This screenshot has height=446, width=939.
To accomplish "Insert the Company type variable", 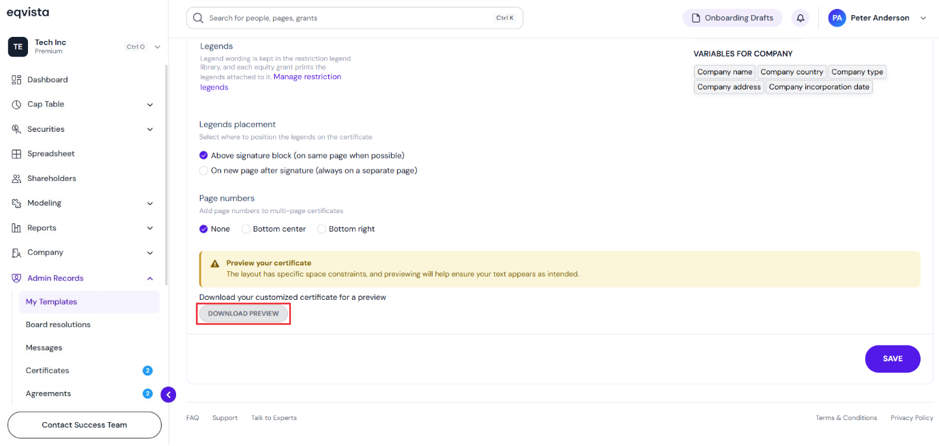I will click(x=857, y=72).
